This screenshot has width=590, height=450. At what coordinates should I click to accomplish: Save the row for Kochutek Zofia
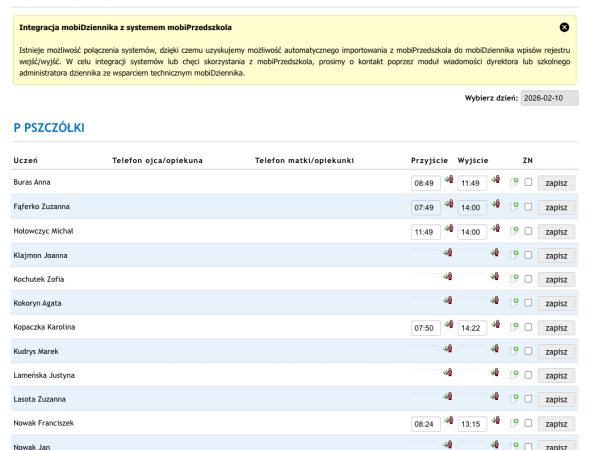[x=556, y=280]
